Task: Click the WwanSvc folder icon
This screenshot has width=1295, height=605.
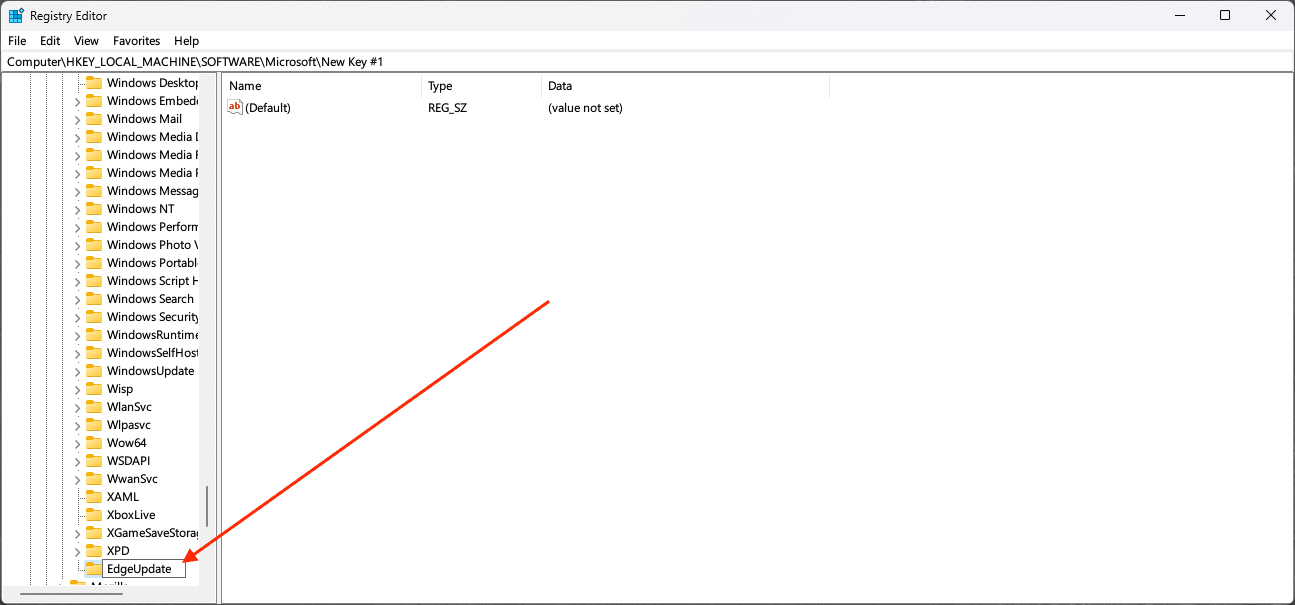Action: pyautogui.click(x=94, y=479)
